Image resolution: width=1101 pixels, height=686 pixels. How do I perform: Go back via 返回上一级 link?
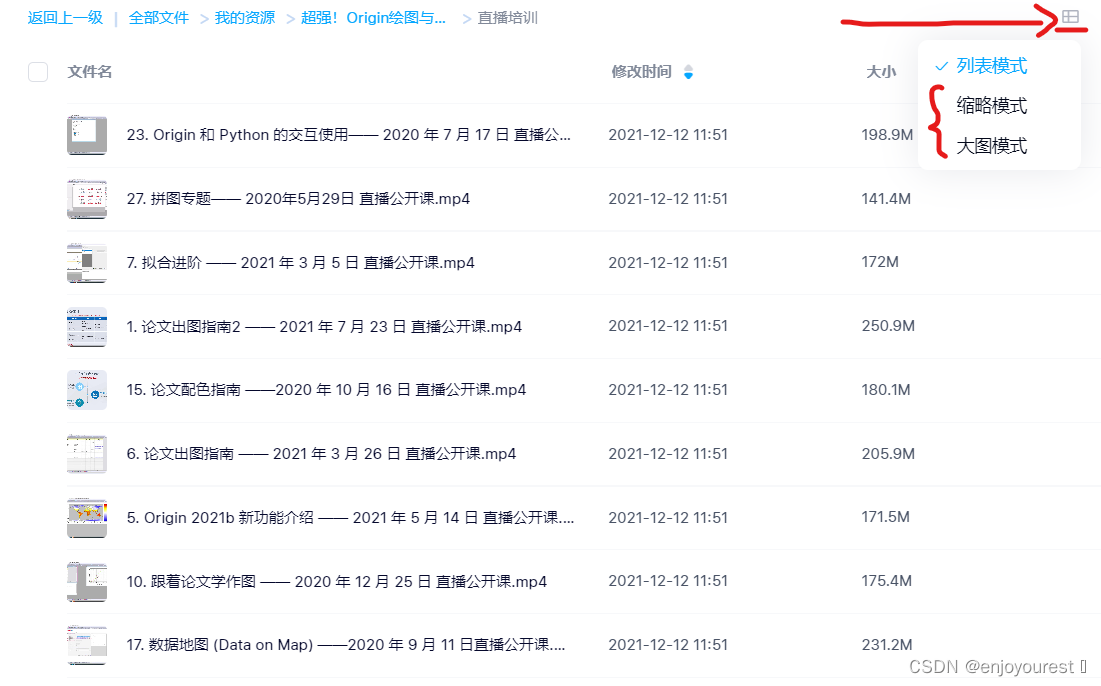65,18
